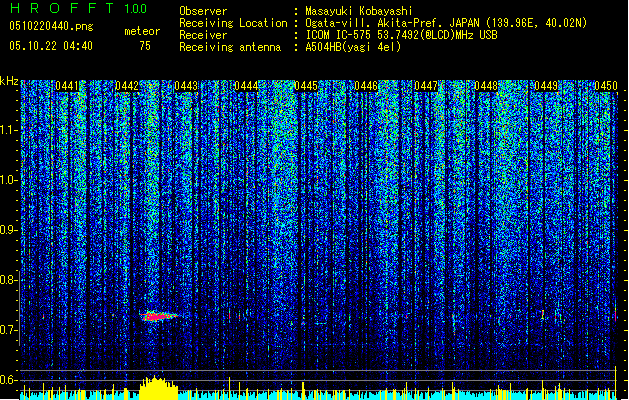629x400 pixels.
Task: Click the 0447 time marker
Action: click(426, 86)
